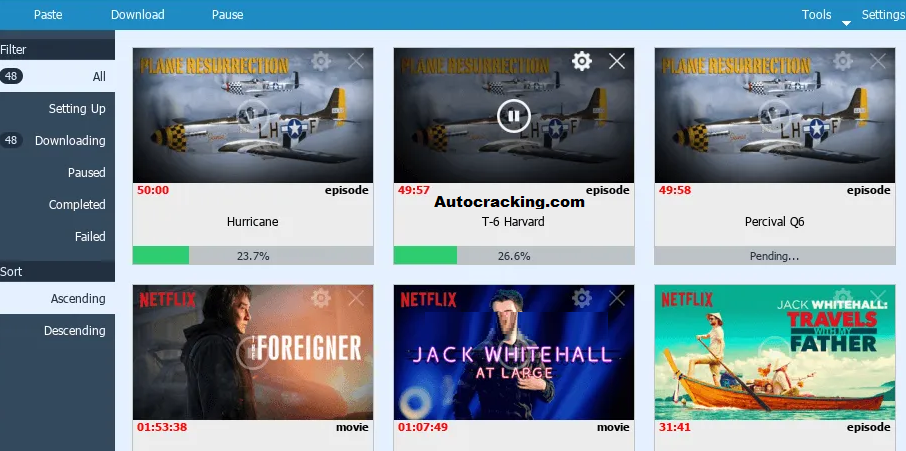The width and height of the screenshot is (906, 451).
Task: Pause the T-6 Harvard download
Action: (x=513, y=116)
